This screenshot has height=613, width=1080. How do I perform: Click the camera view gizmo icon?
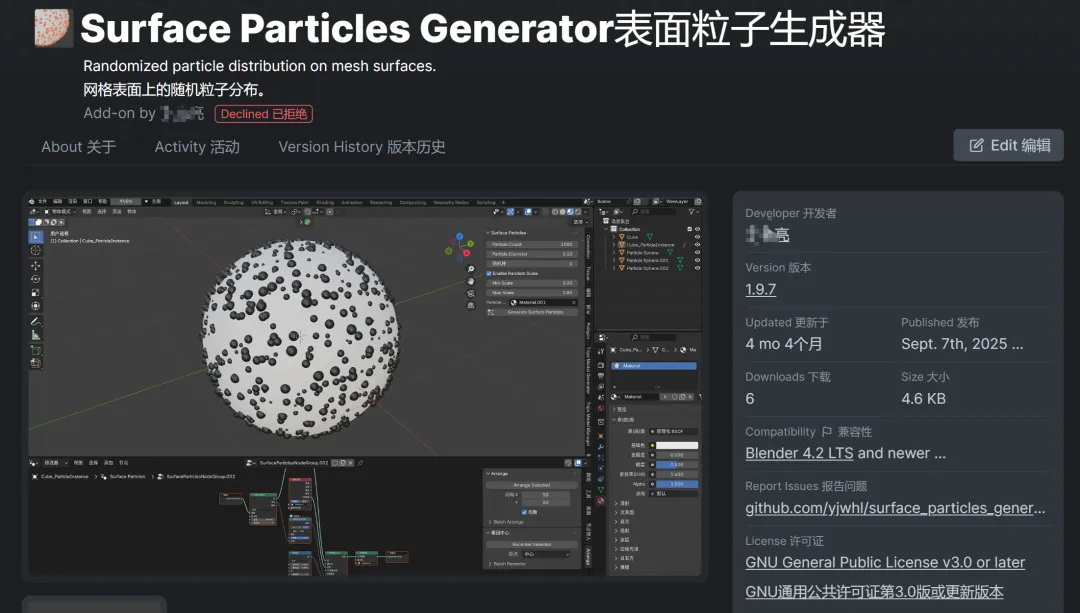[x=470, y=293]
